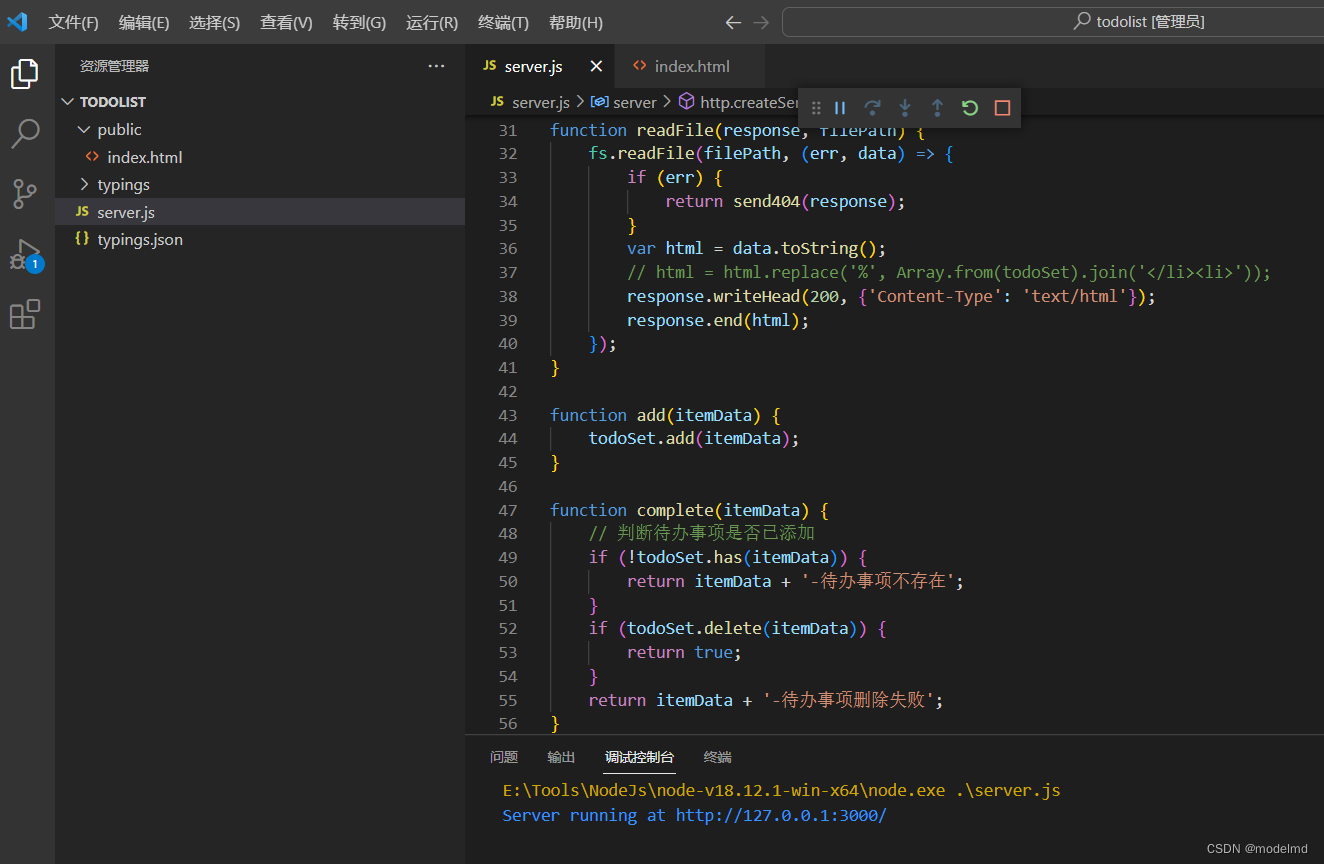Switch to the 问题 panel tab
The width and height of the screenshot is (1324, 864).
tap(504, 757)
